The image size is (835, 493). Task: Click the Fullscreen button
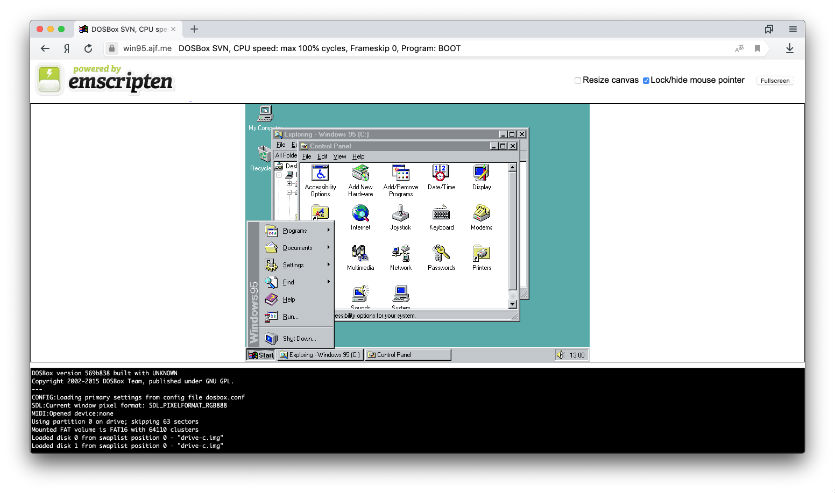point(775,80)
